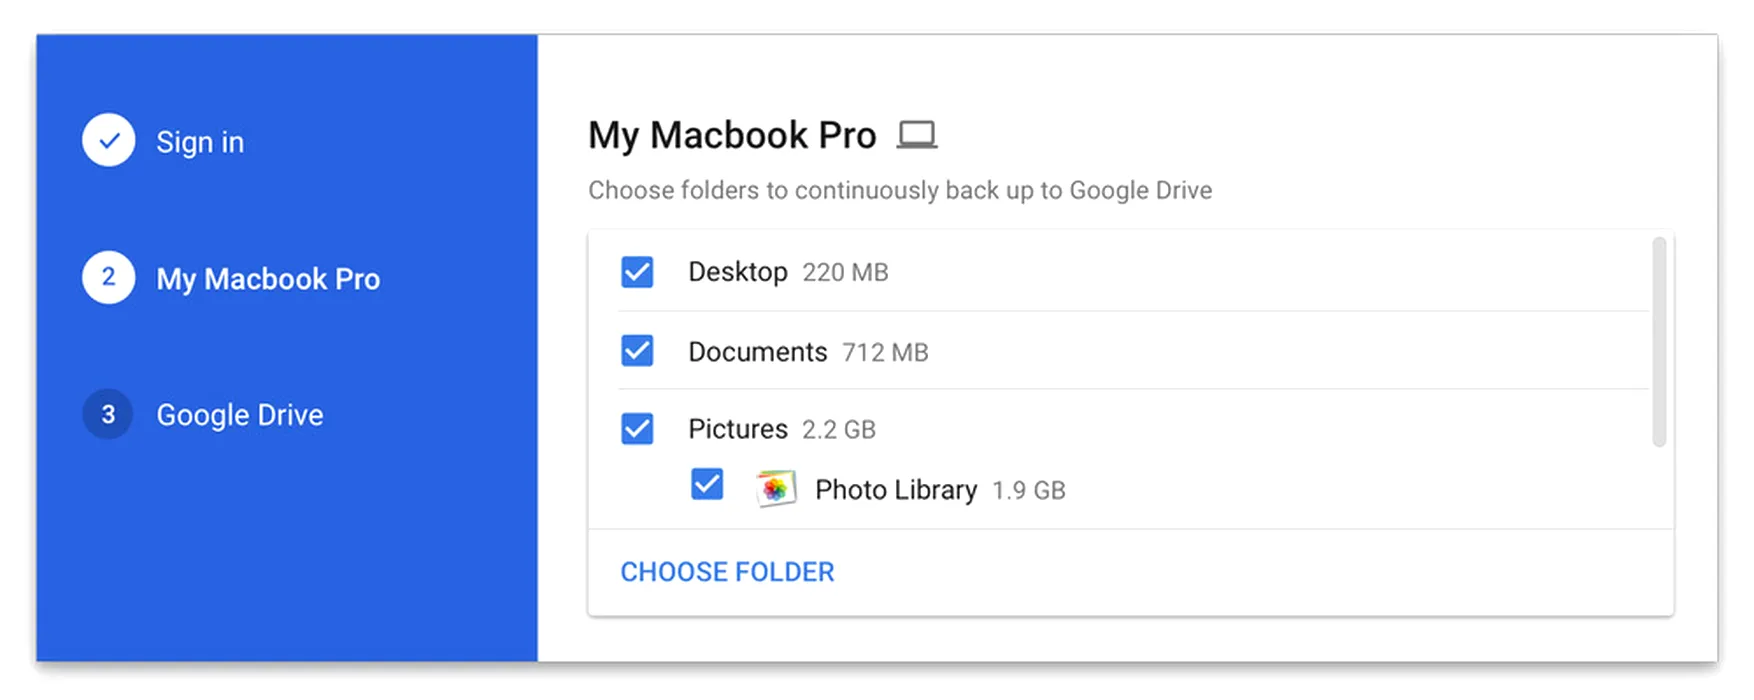The height and width of the screenshot is (700, 1754).
Task: Click the Documents folder name
Action: pyautogui.click(x=758, y=352)
